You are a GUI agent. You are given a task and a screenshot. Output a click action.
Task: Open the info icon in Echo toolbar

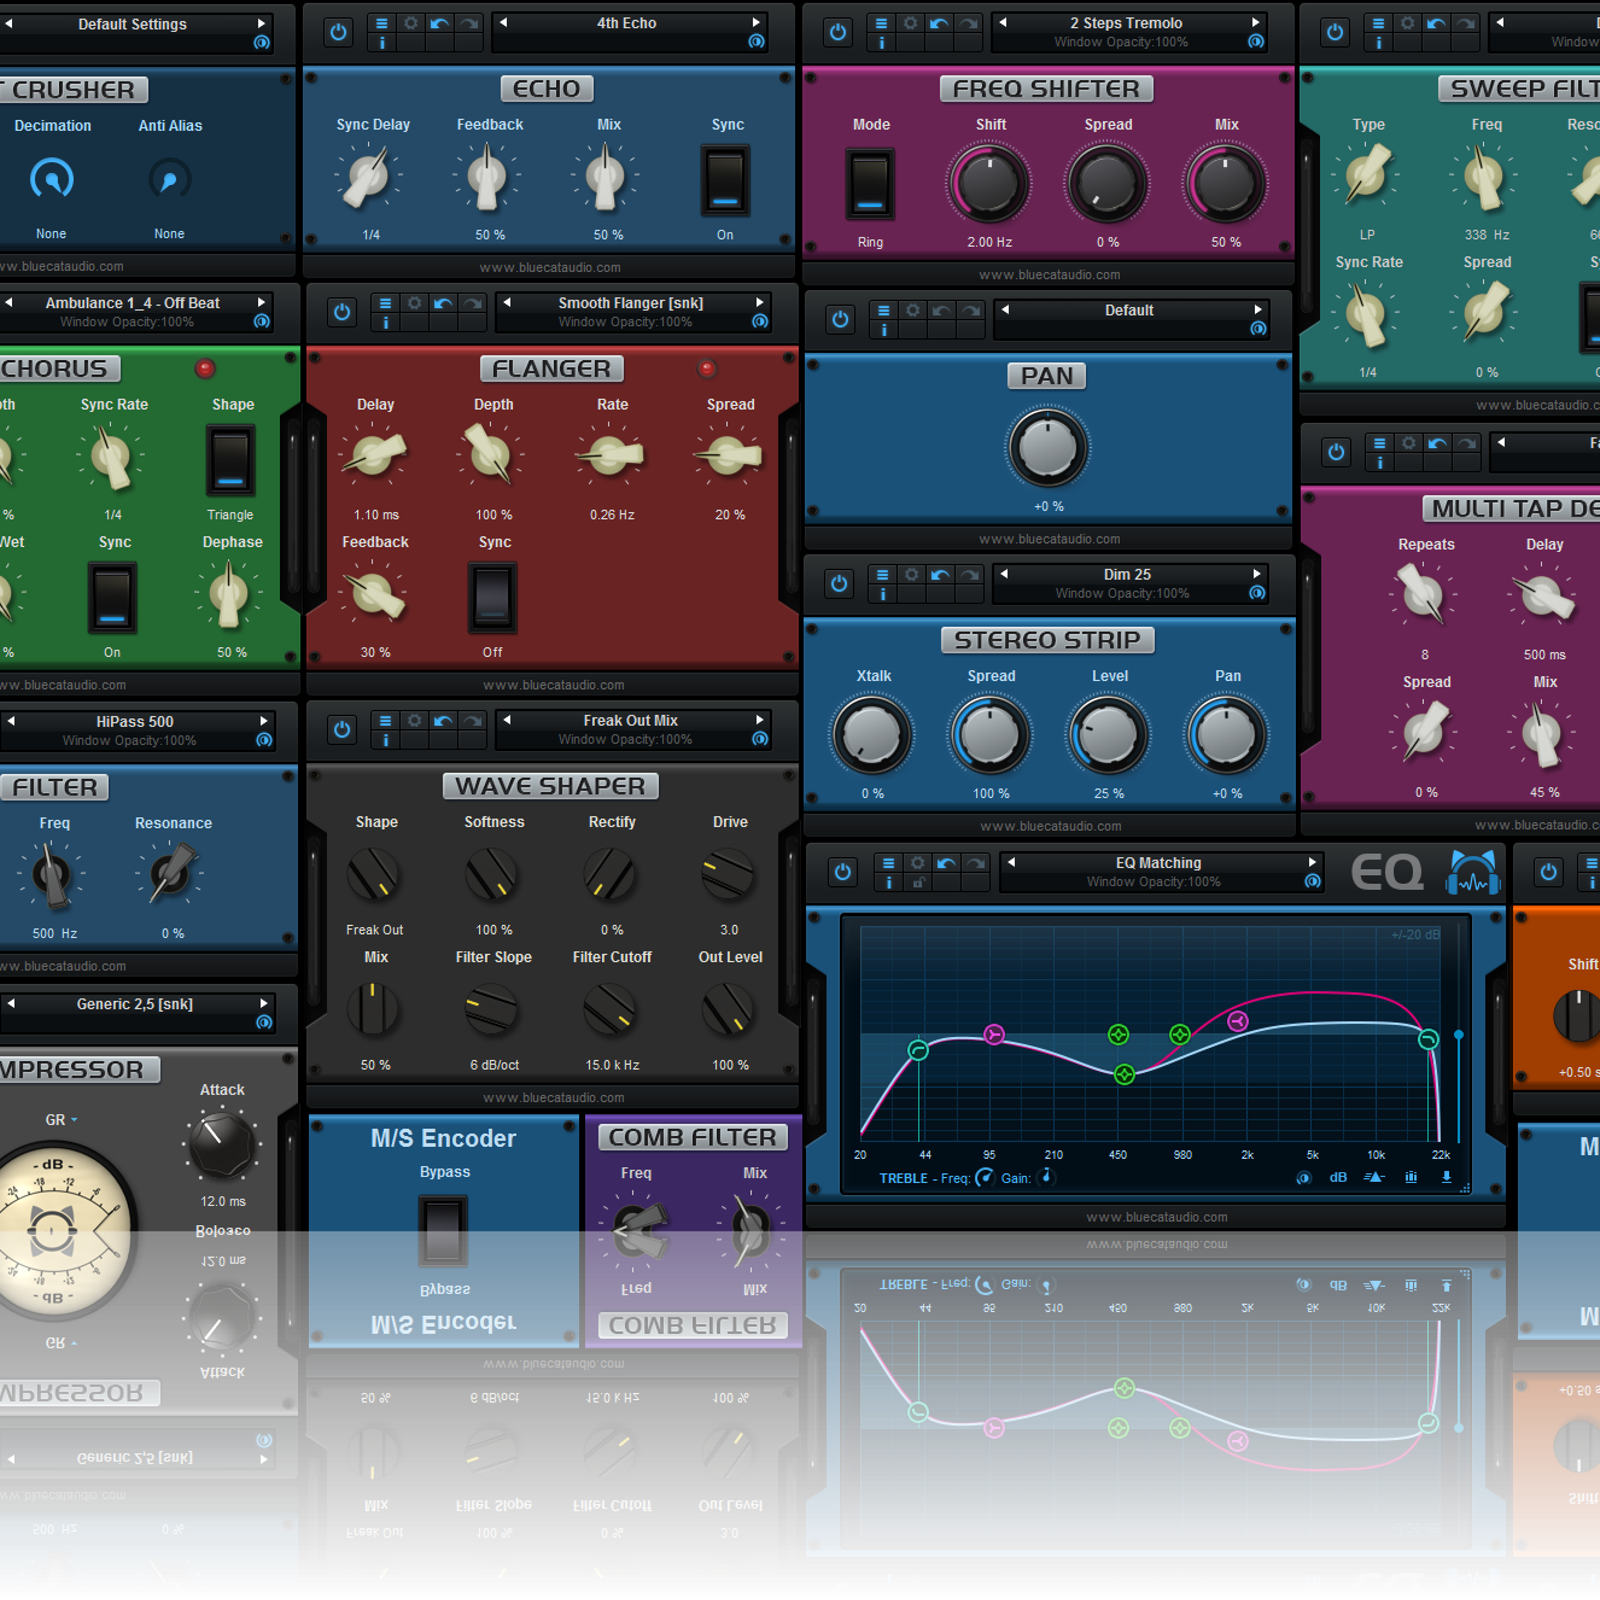coord(382,43)
